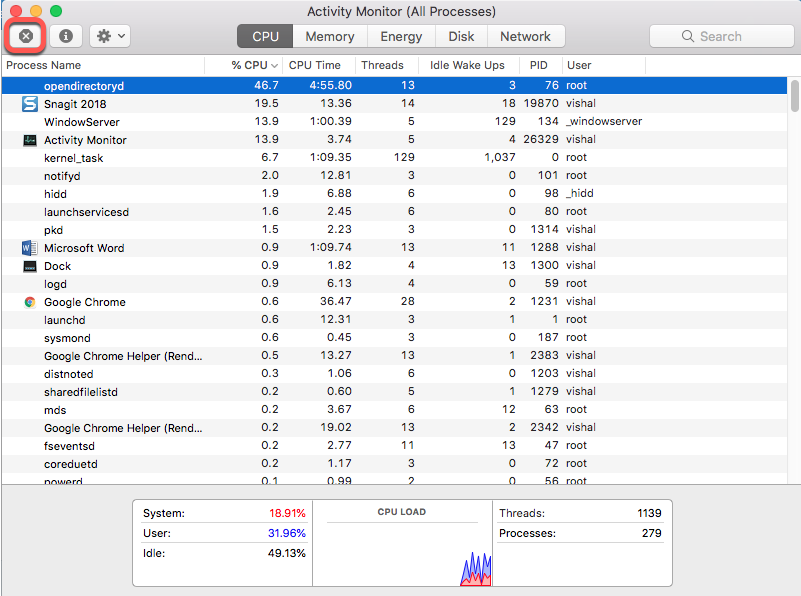Click the System 18.91% value
The width and height of the screenshot is (801, 596).
pyautogui.click(x=287, y=513)
